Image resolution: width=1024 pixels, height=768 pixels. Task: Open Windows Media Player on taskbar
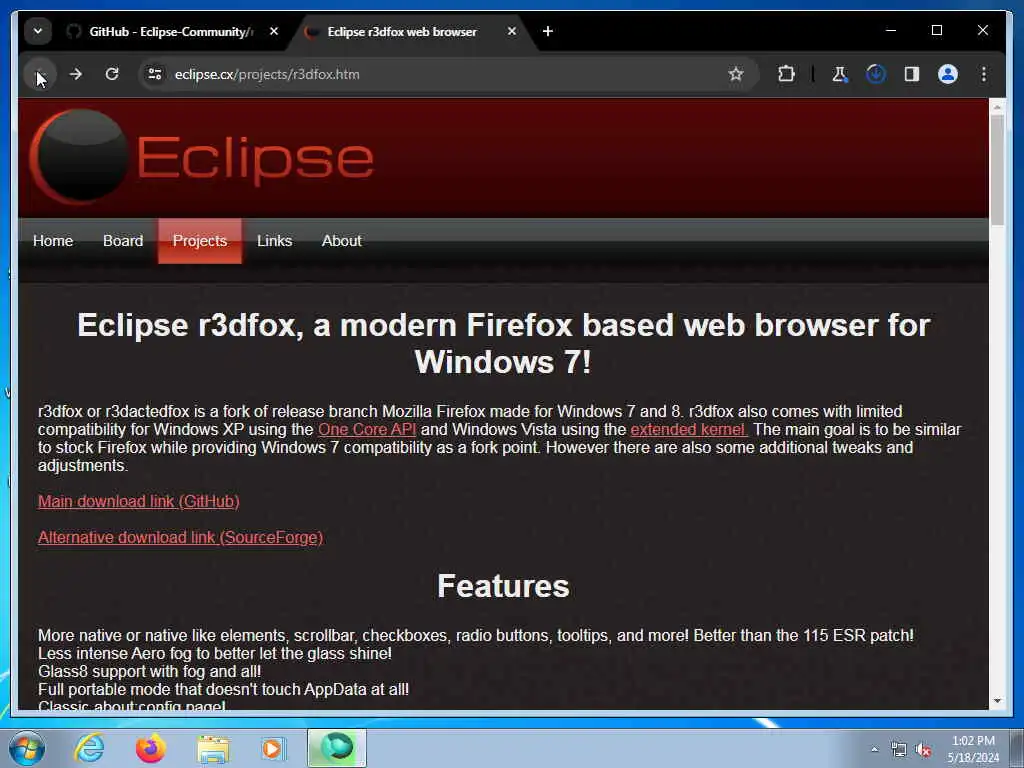[273, 748]
